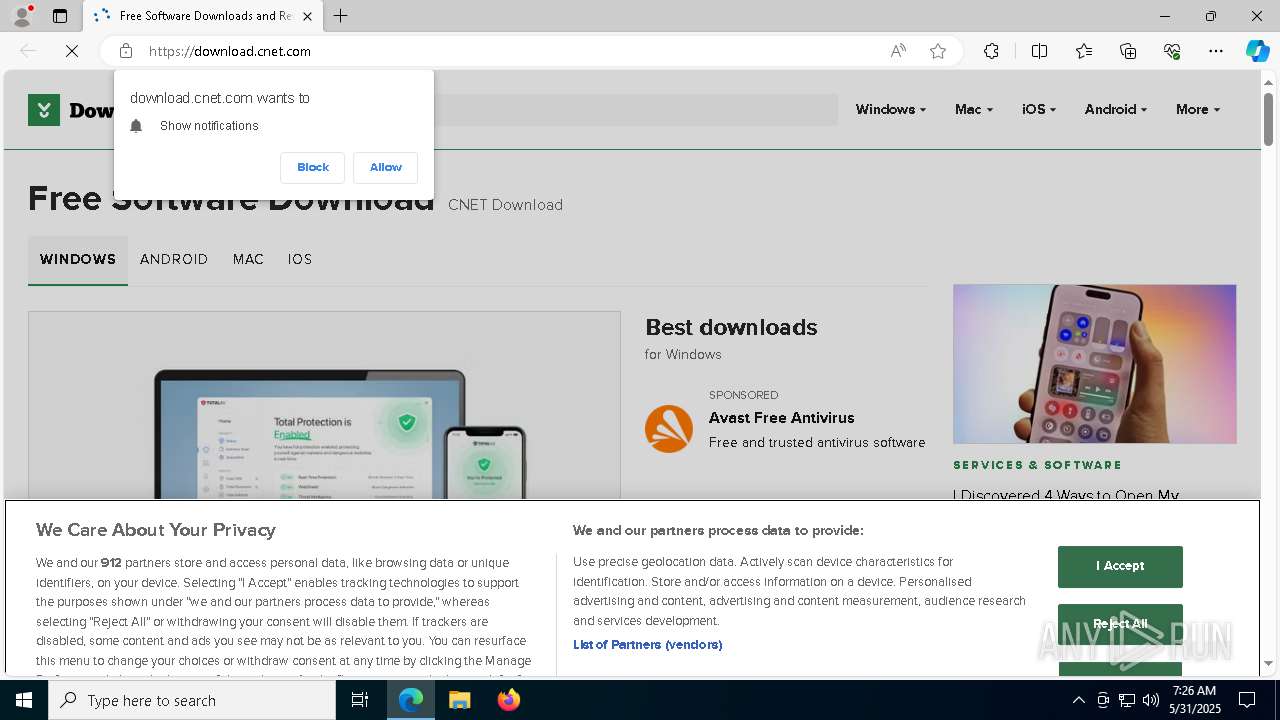Click the Avast orange logo icon
The width and height of the screenshot is (1280, 720).
click(x=669, y=429)
